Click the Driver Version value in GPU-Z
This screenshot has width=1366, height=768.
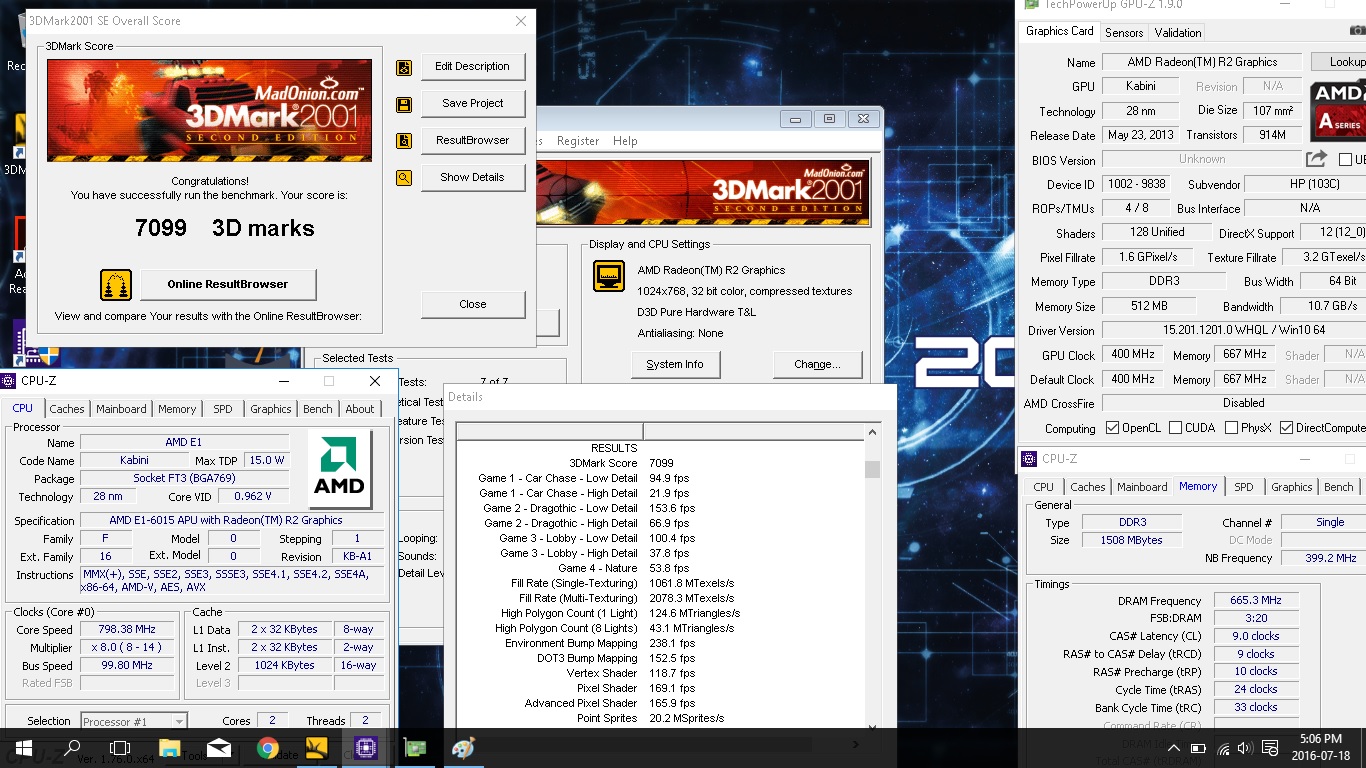pos(1232,330)
